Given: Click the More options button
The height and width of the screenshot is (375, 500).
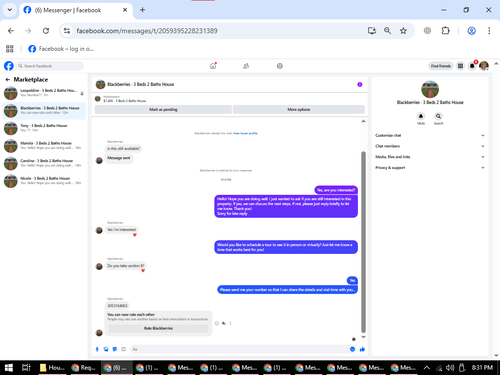Looking at the screenshot, I should coord(299,109).
